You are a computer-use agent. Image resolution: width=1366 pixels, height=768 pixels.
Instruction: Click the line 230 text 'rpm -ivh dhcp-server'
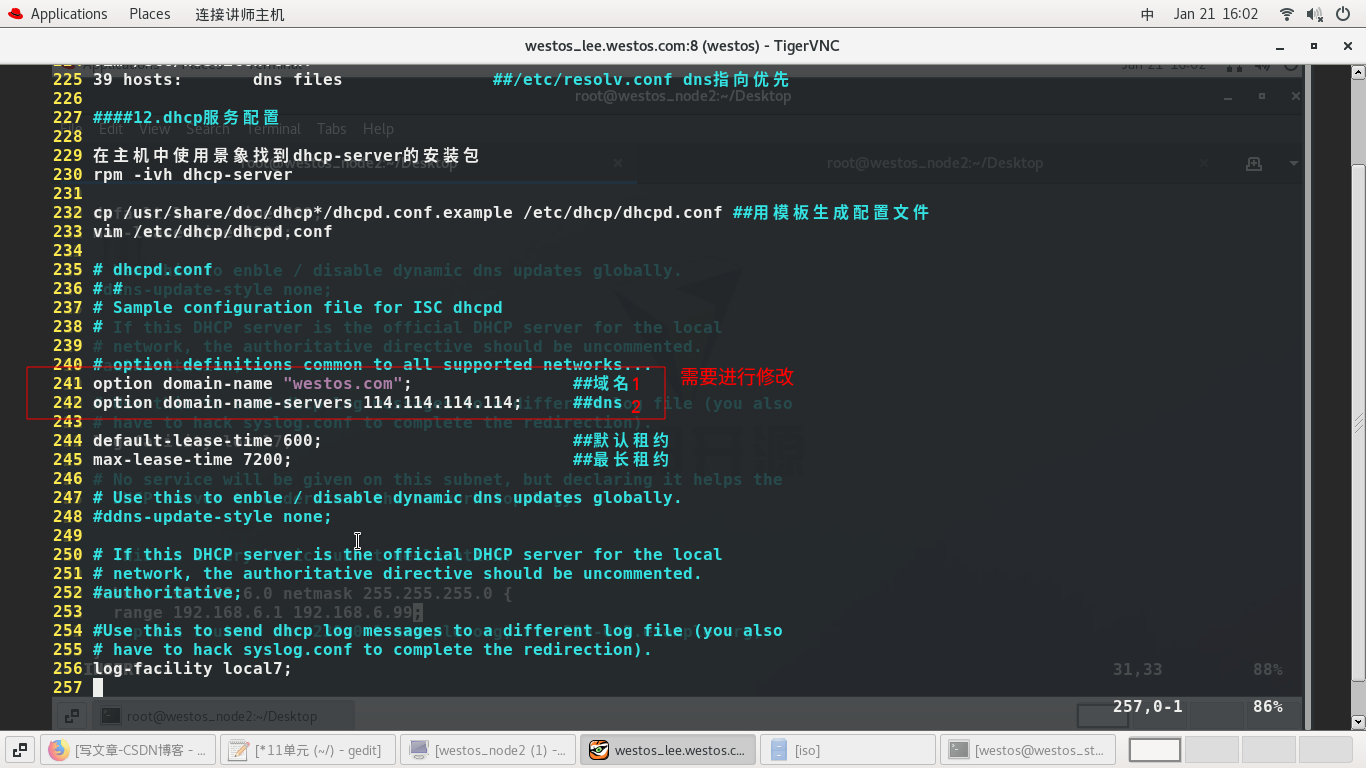tap(193, 174)
